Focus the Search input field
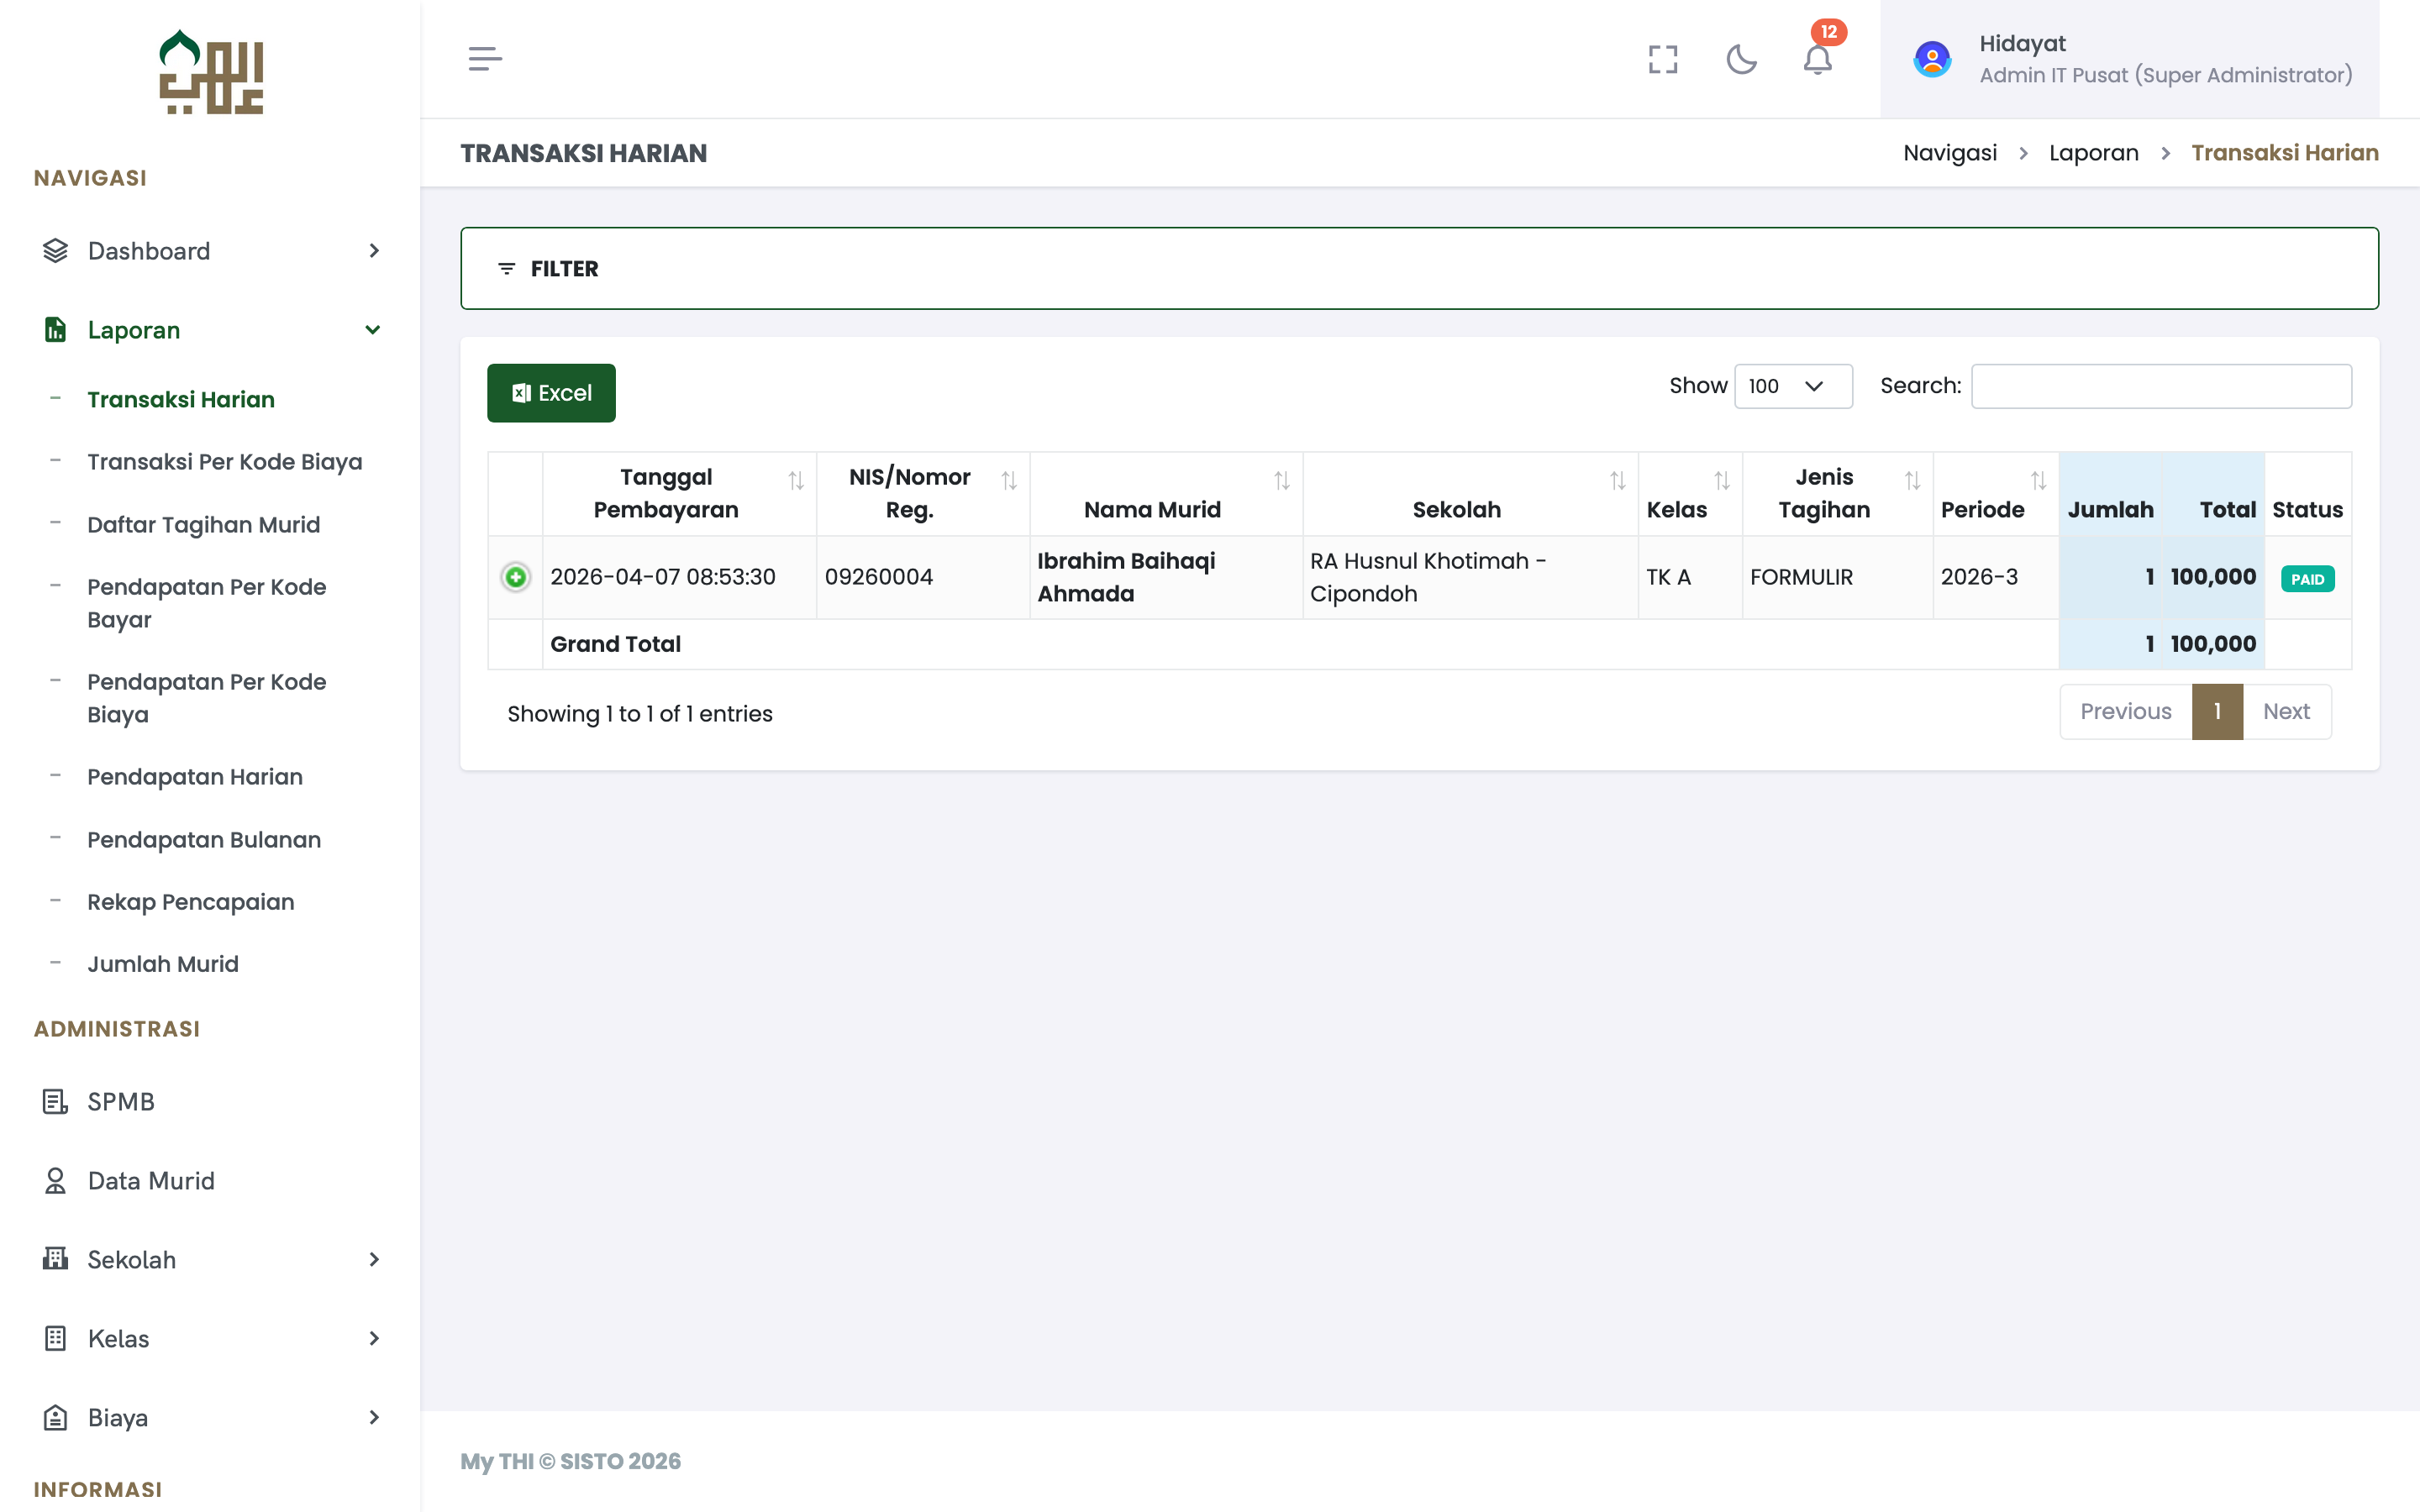Image resolution: width=2420 pixels, height=1512 pixels. [2161, 386]
